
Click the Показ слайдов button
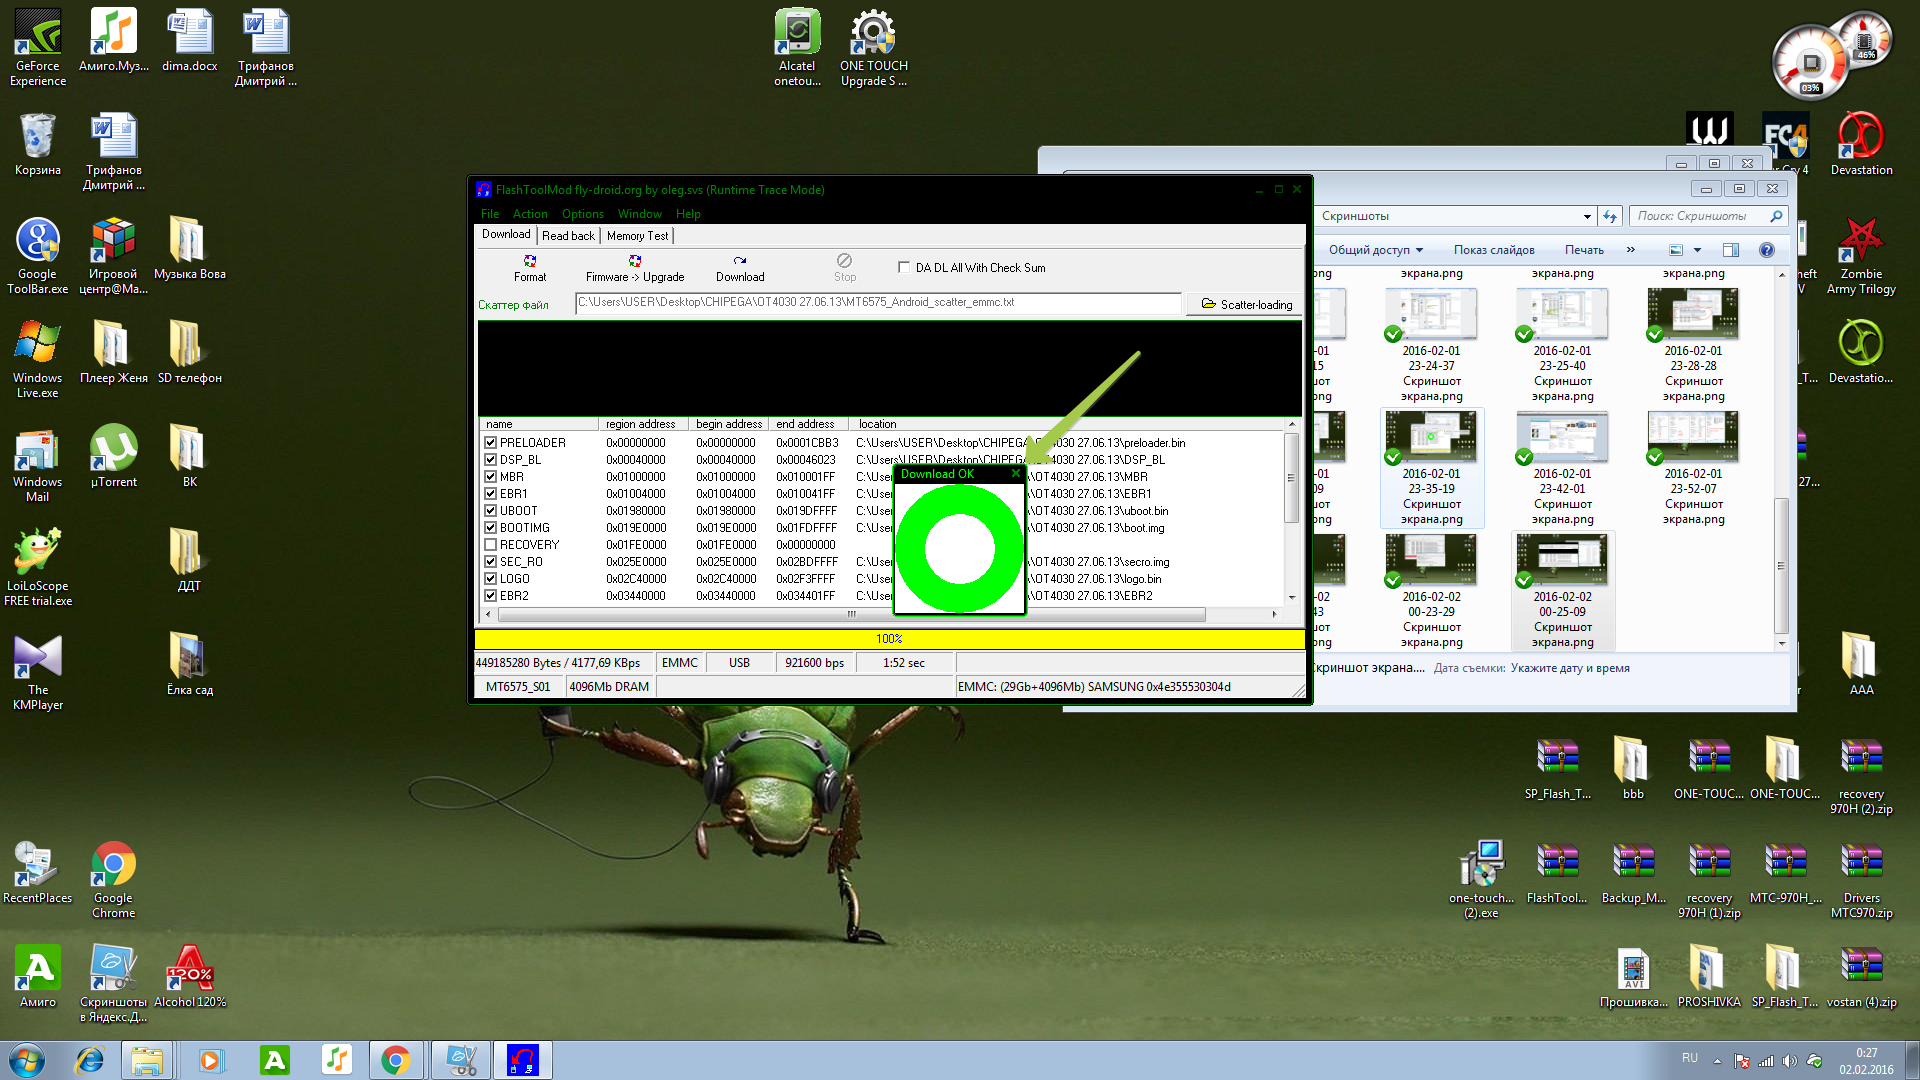point(1493,250)
